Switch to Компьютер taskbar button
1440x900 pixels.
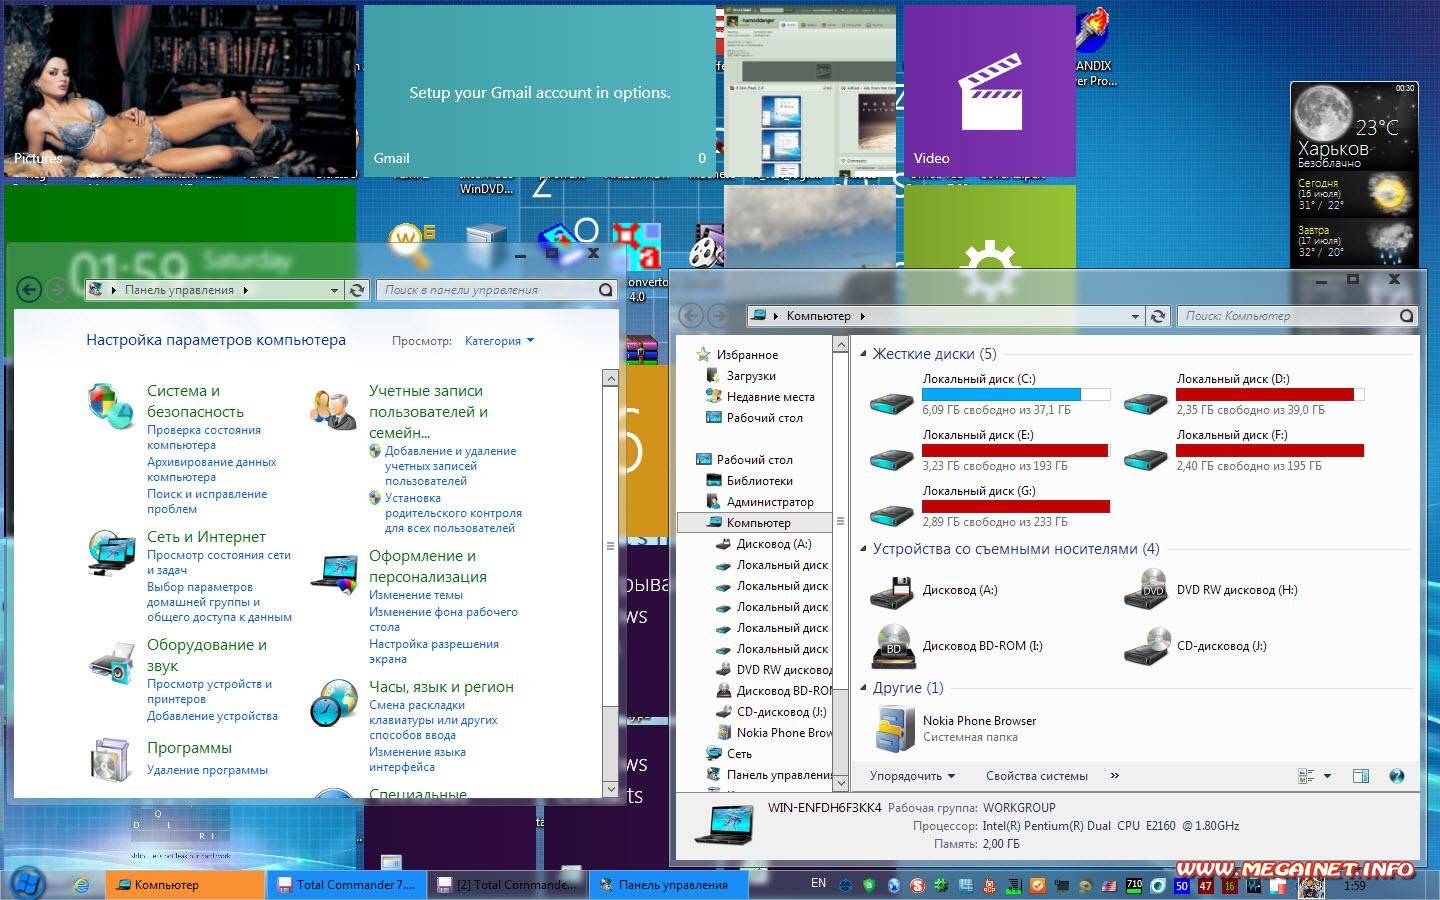point(185,885)
